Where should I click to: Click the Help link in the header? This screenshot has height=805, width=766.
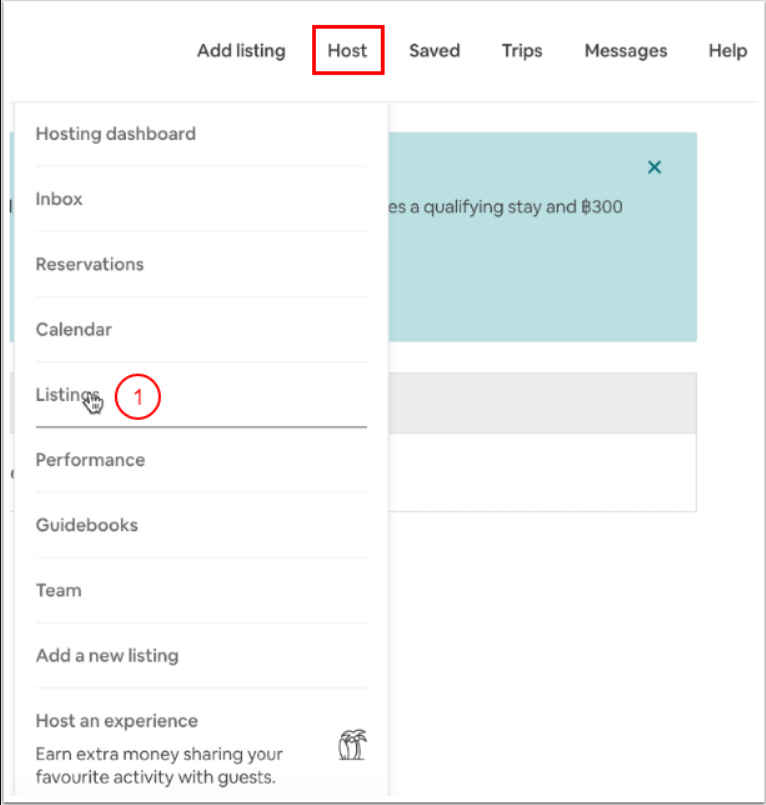727,50
